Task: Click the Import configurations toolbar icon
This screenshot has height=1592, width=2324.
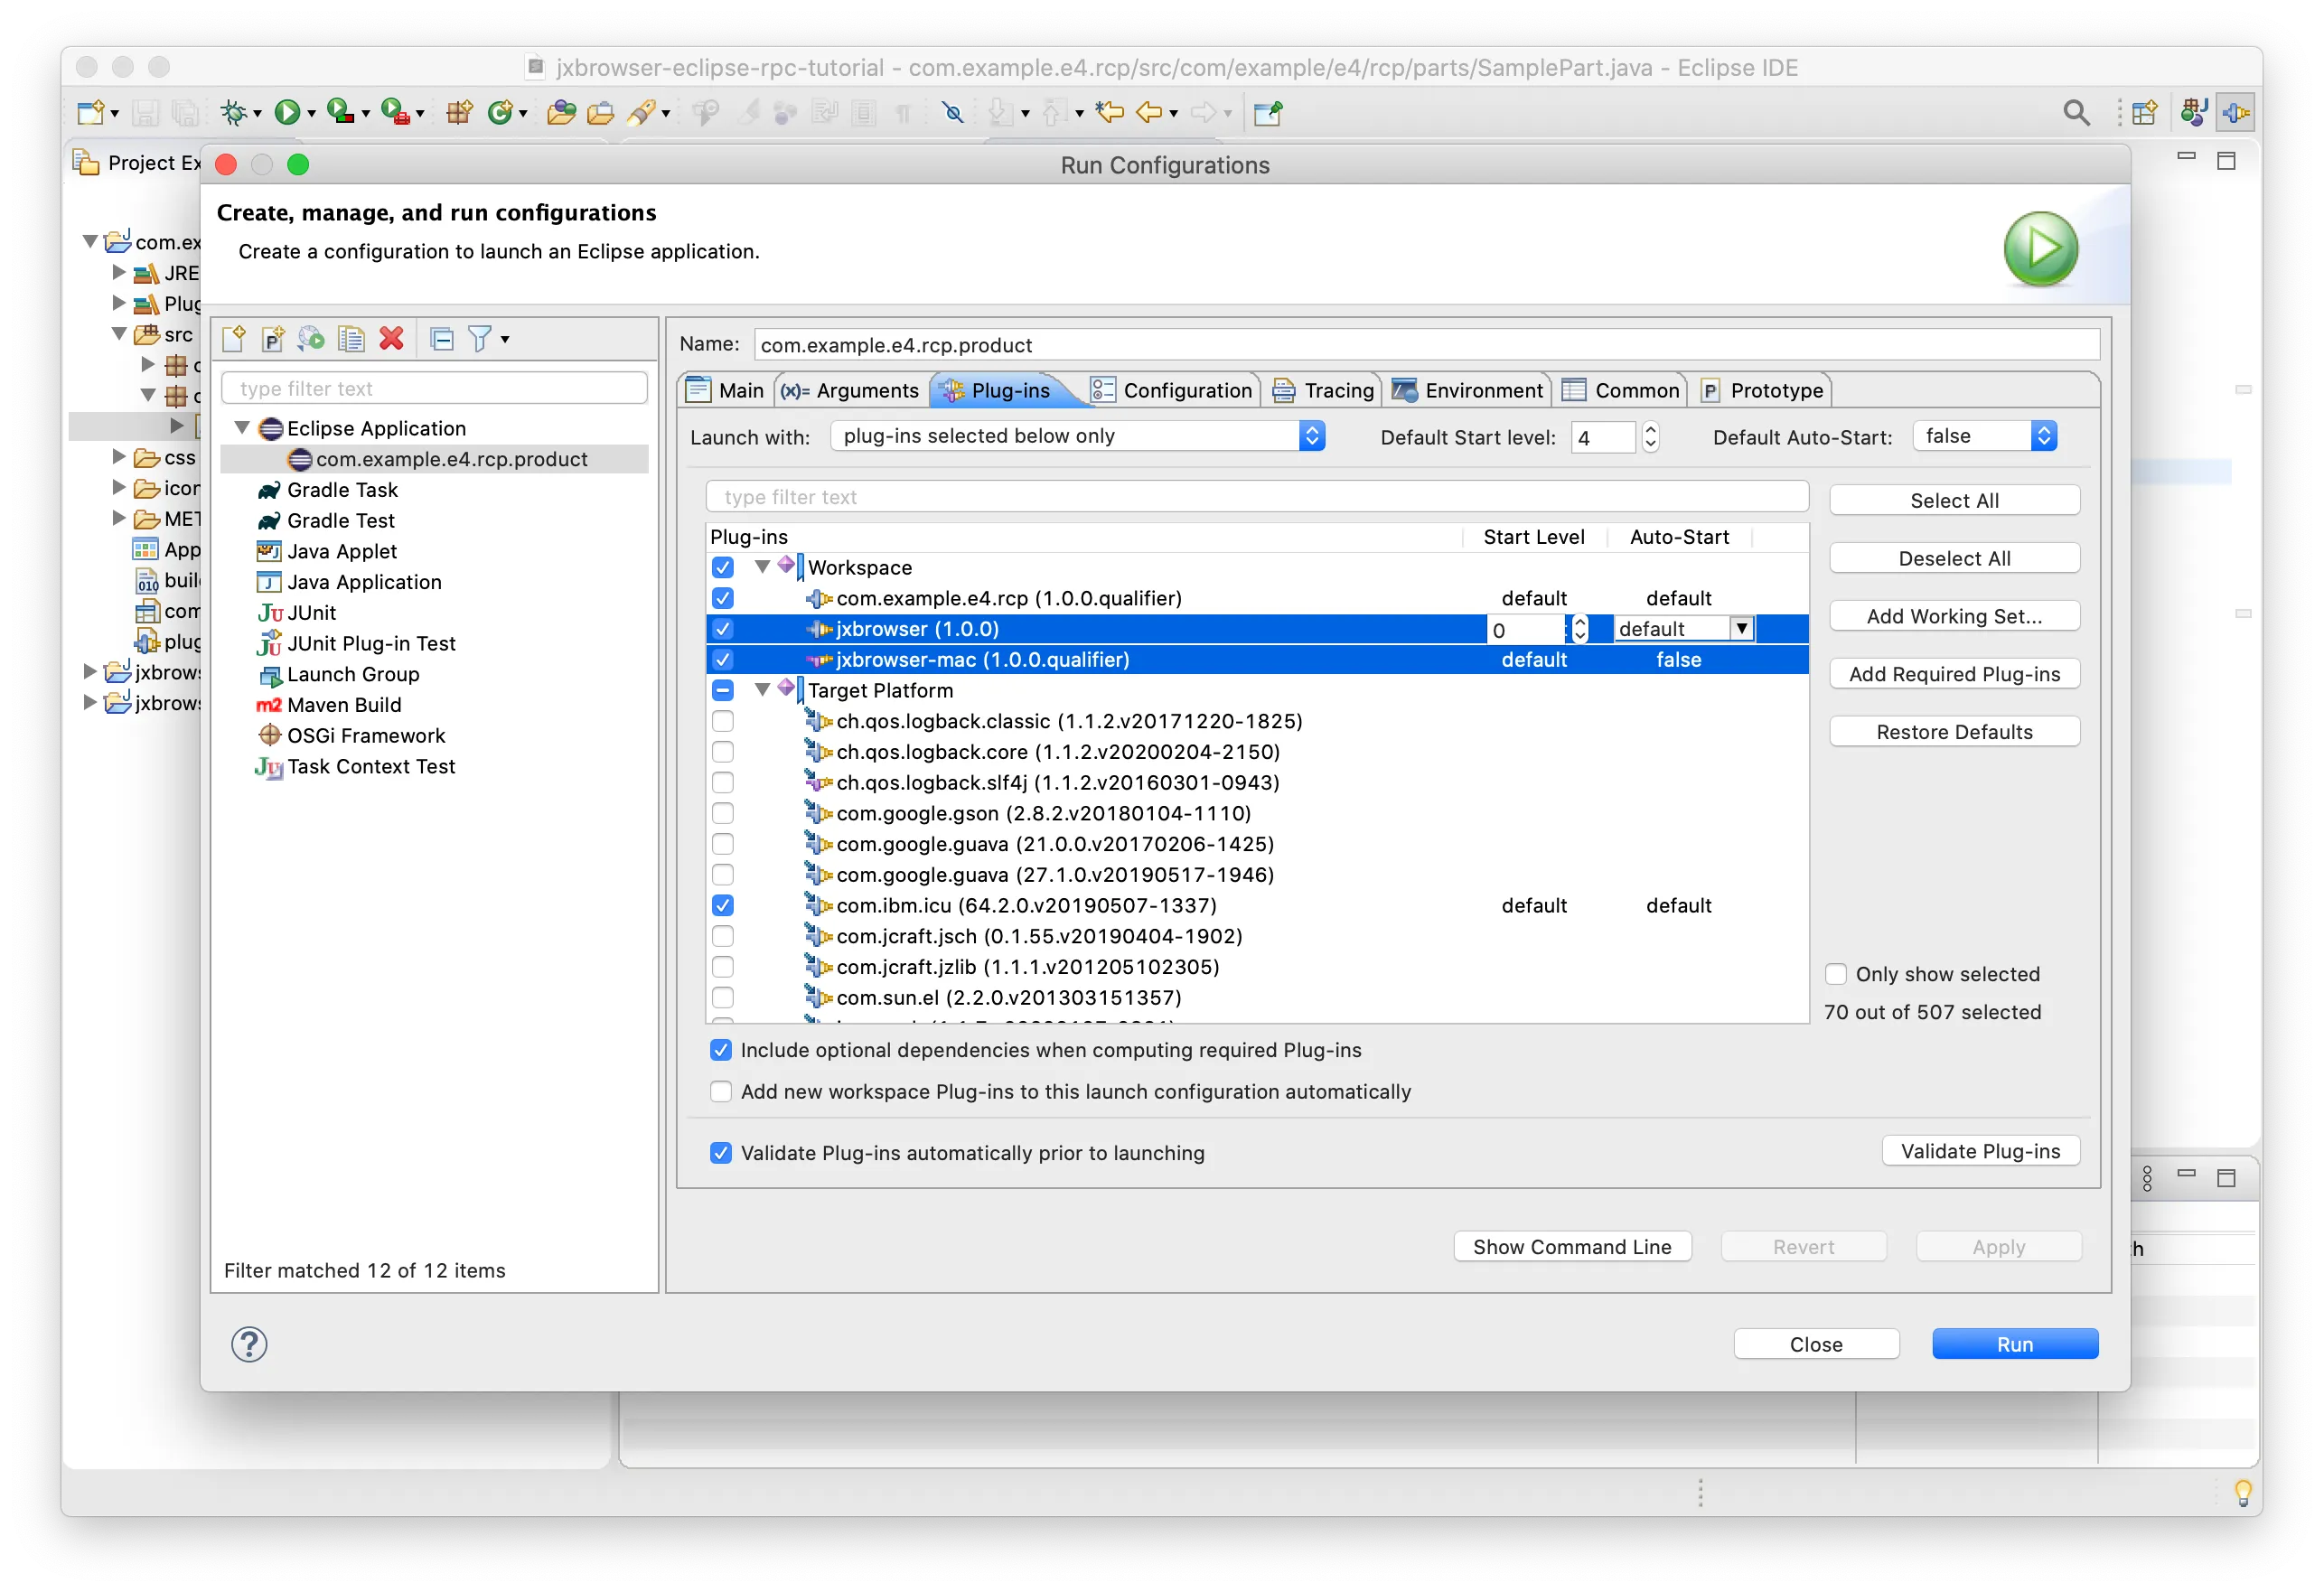Action: 311,341
